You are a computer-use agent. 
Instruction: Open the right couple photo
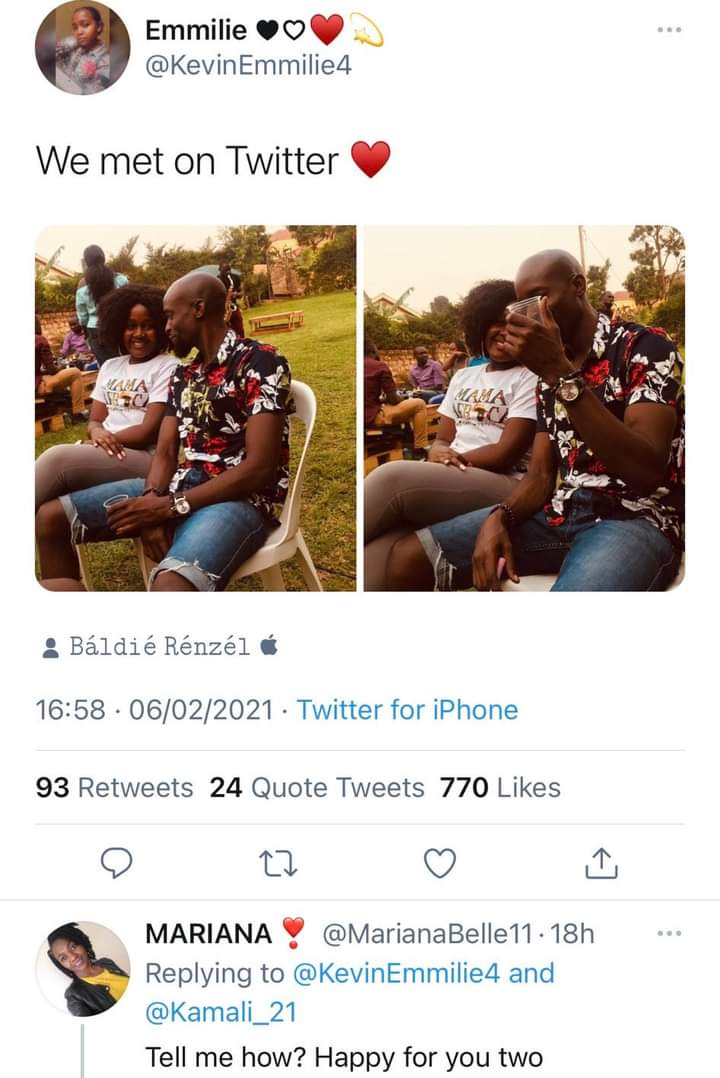[x=524, y=408]
